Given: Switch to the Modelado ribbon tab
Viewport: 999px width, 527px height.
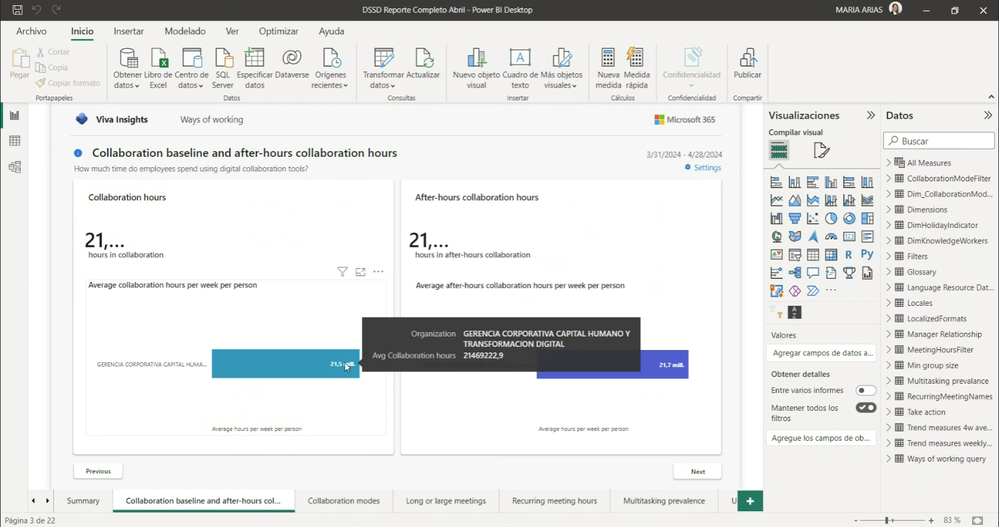Looking at the screenshot, I should tap(185, 31).
